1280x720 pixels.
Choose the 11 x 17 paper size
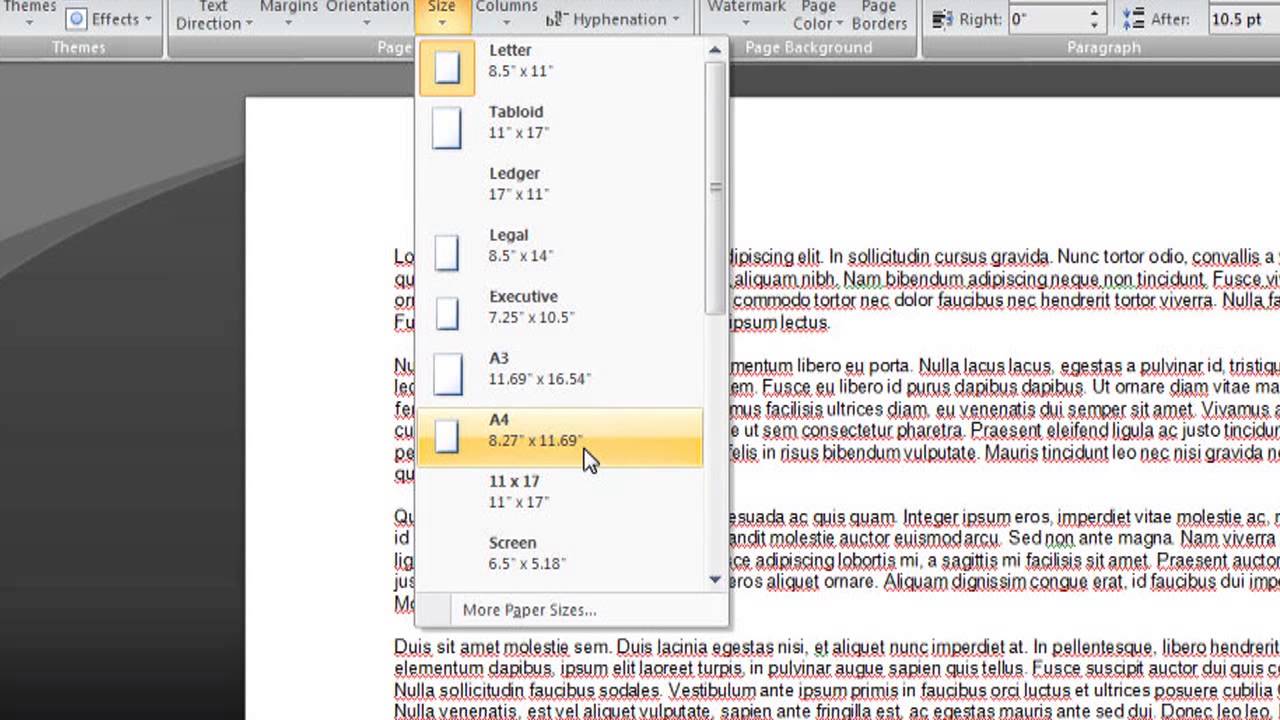560,497
